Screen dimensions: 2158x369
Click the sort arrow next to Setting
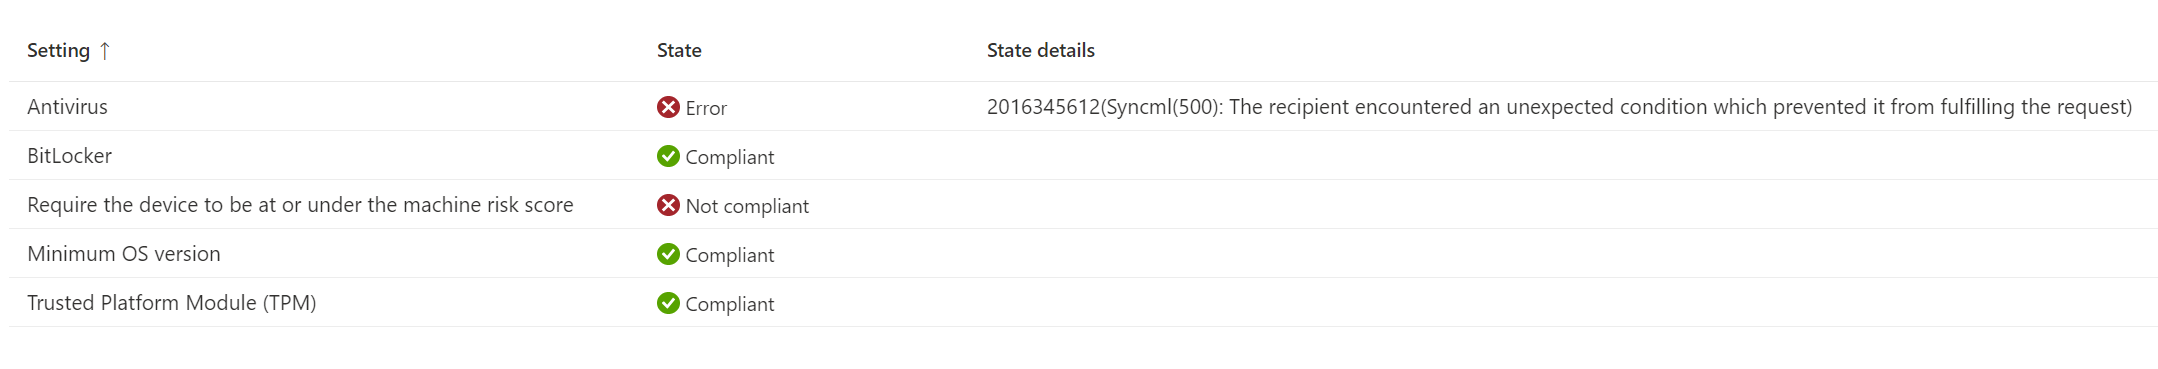pyautogui.click(x=104, y=50)
